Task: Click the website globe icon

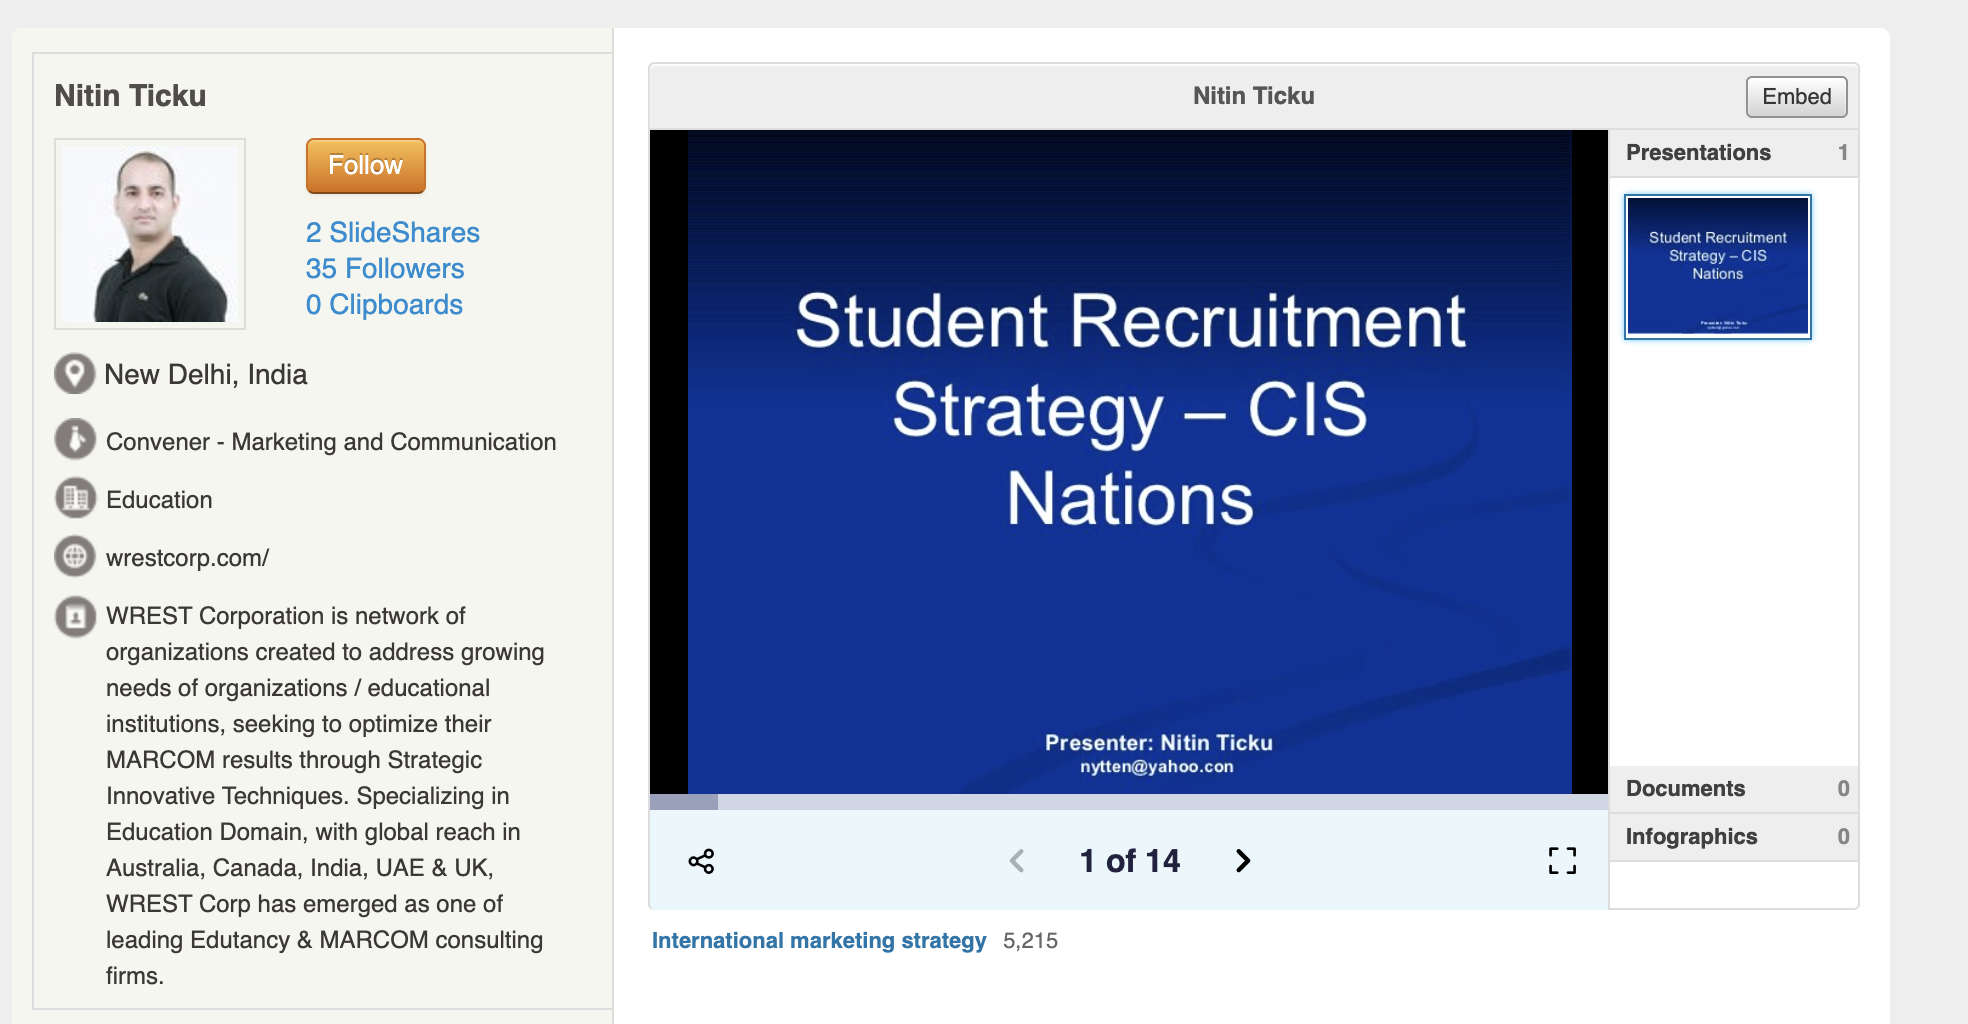Action: 75,557
